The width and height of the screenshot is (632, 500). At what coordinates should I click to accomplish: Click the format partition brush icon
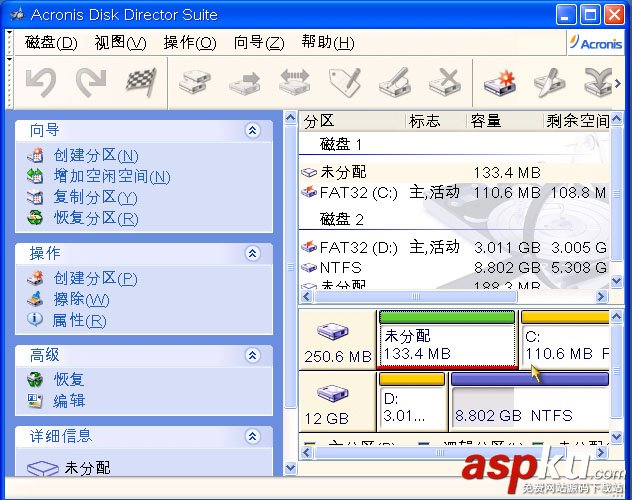pos(395,82)
